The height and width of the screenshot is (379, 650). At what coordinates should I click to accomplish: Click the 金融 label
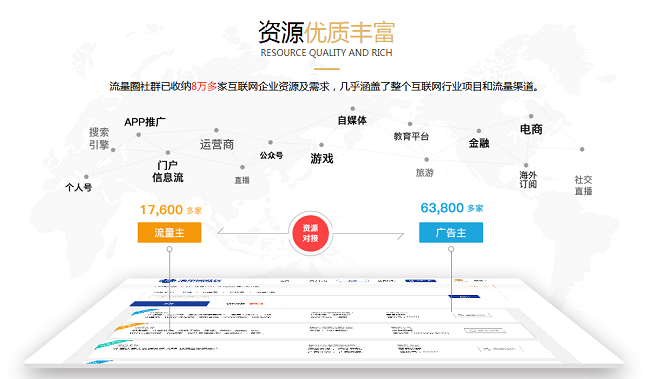[x=479, y=143]
